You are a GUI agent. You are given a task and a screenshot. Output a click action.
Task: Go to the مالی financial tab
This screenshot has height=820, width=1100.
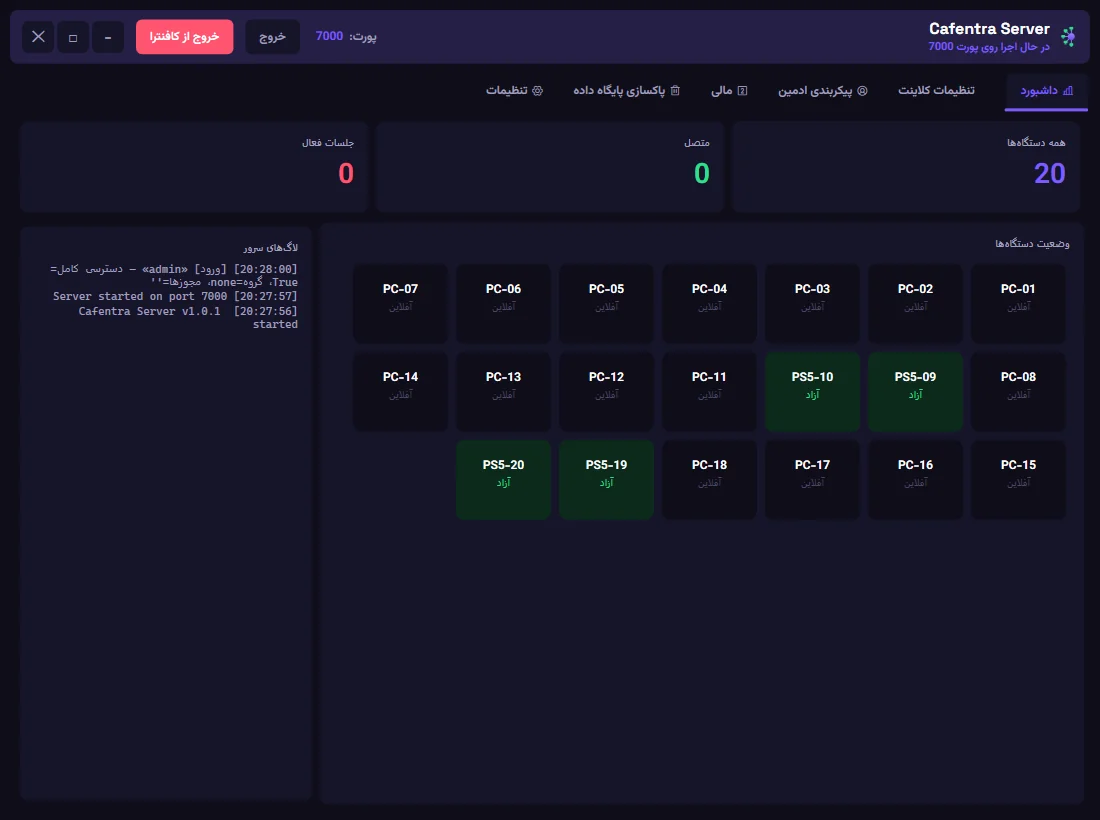click(x=729, y=90)
